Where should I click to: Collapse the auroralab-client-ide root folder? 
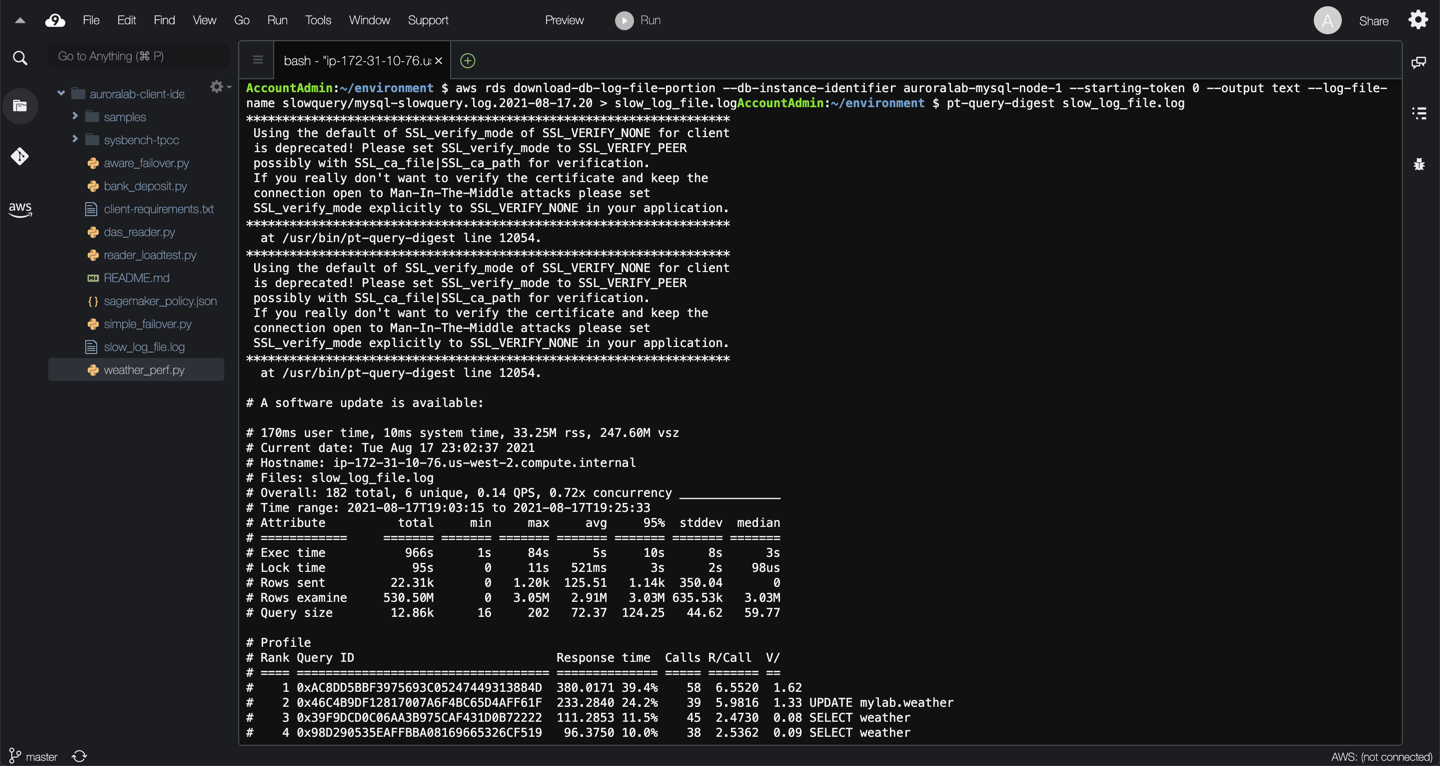point(61,94)
